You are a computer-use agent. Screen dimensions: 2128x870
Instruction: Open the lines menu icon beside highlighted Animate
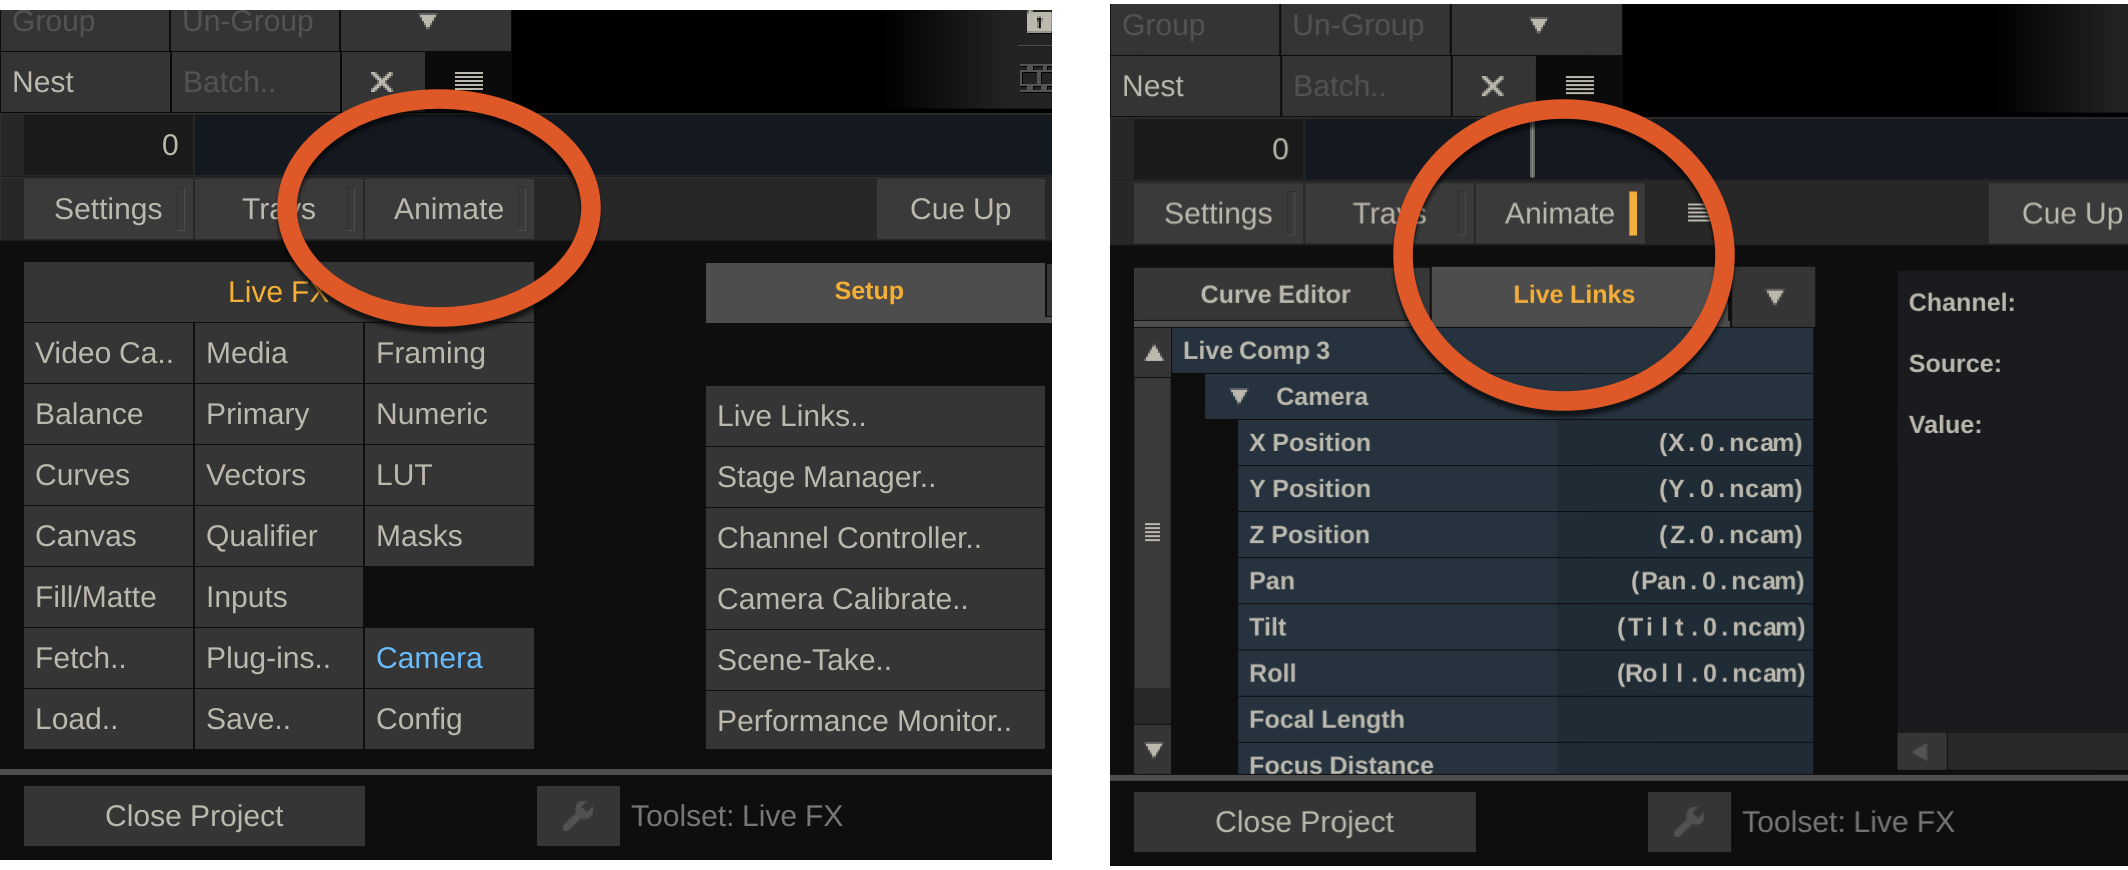pyautogui.click(x=1697, y=213)
